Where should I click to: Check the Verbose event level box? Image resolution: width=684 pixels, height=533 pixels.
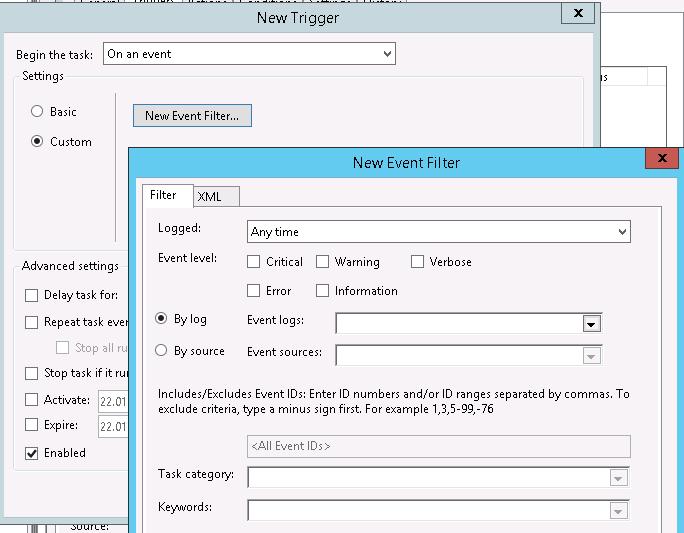coord(417,262)
